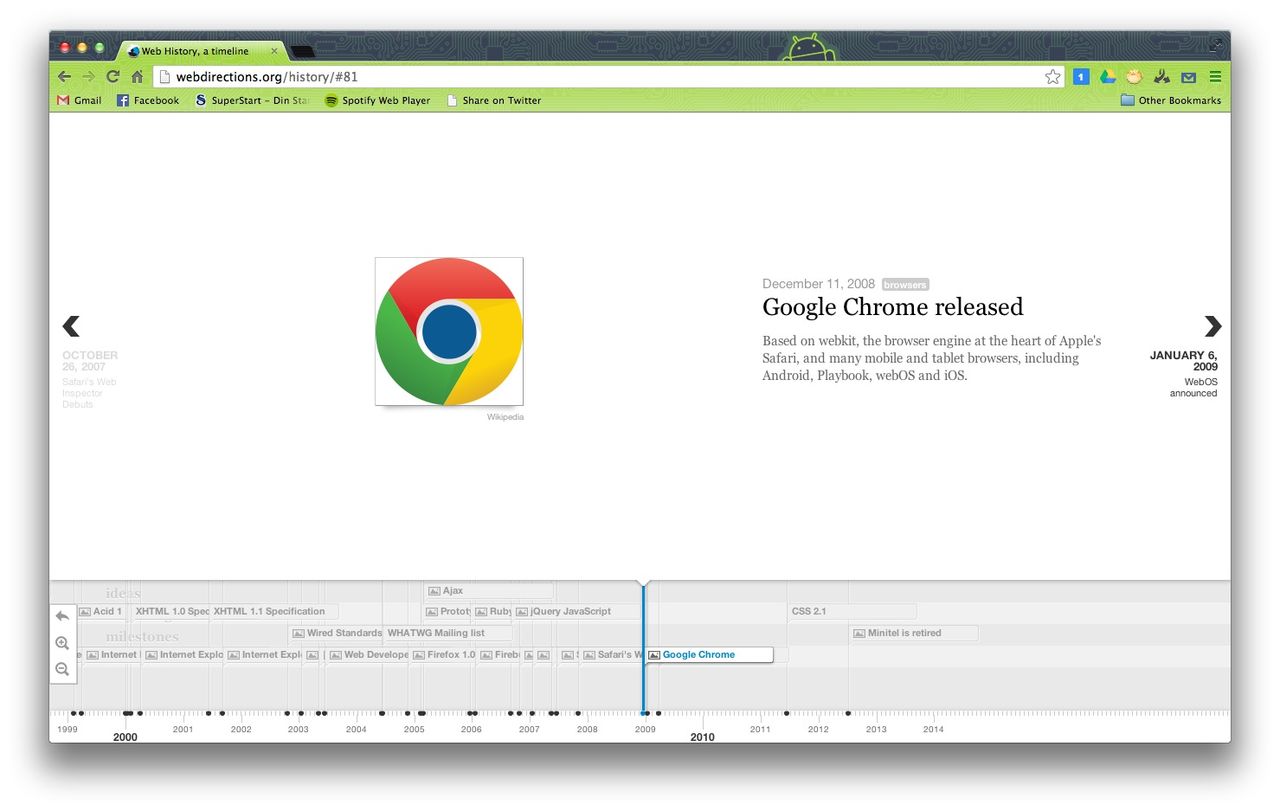Go to previous event Safari's Web Inspector

pyautogui.click(x=71, y=326)
